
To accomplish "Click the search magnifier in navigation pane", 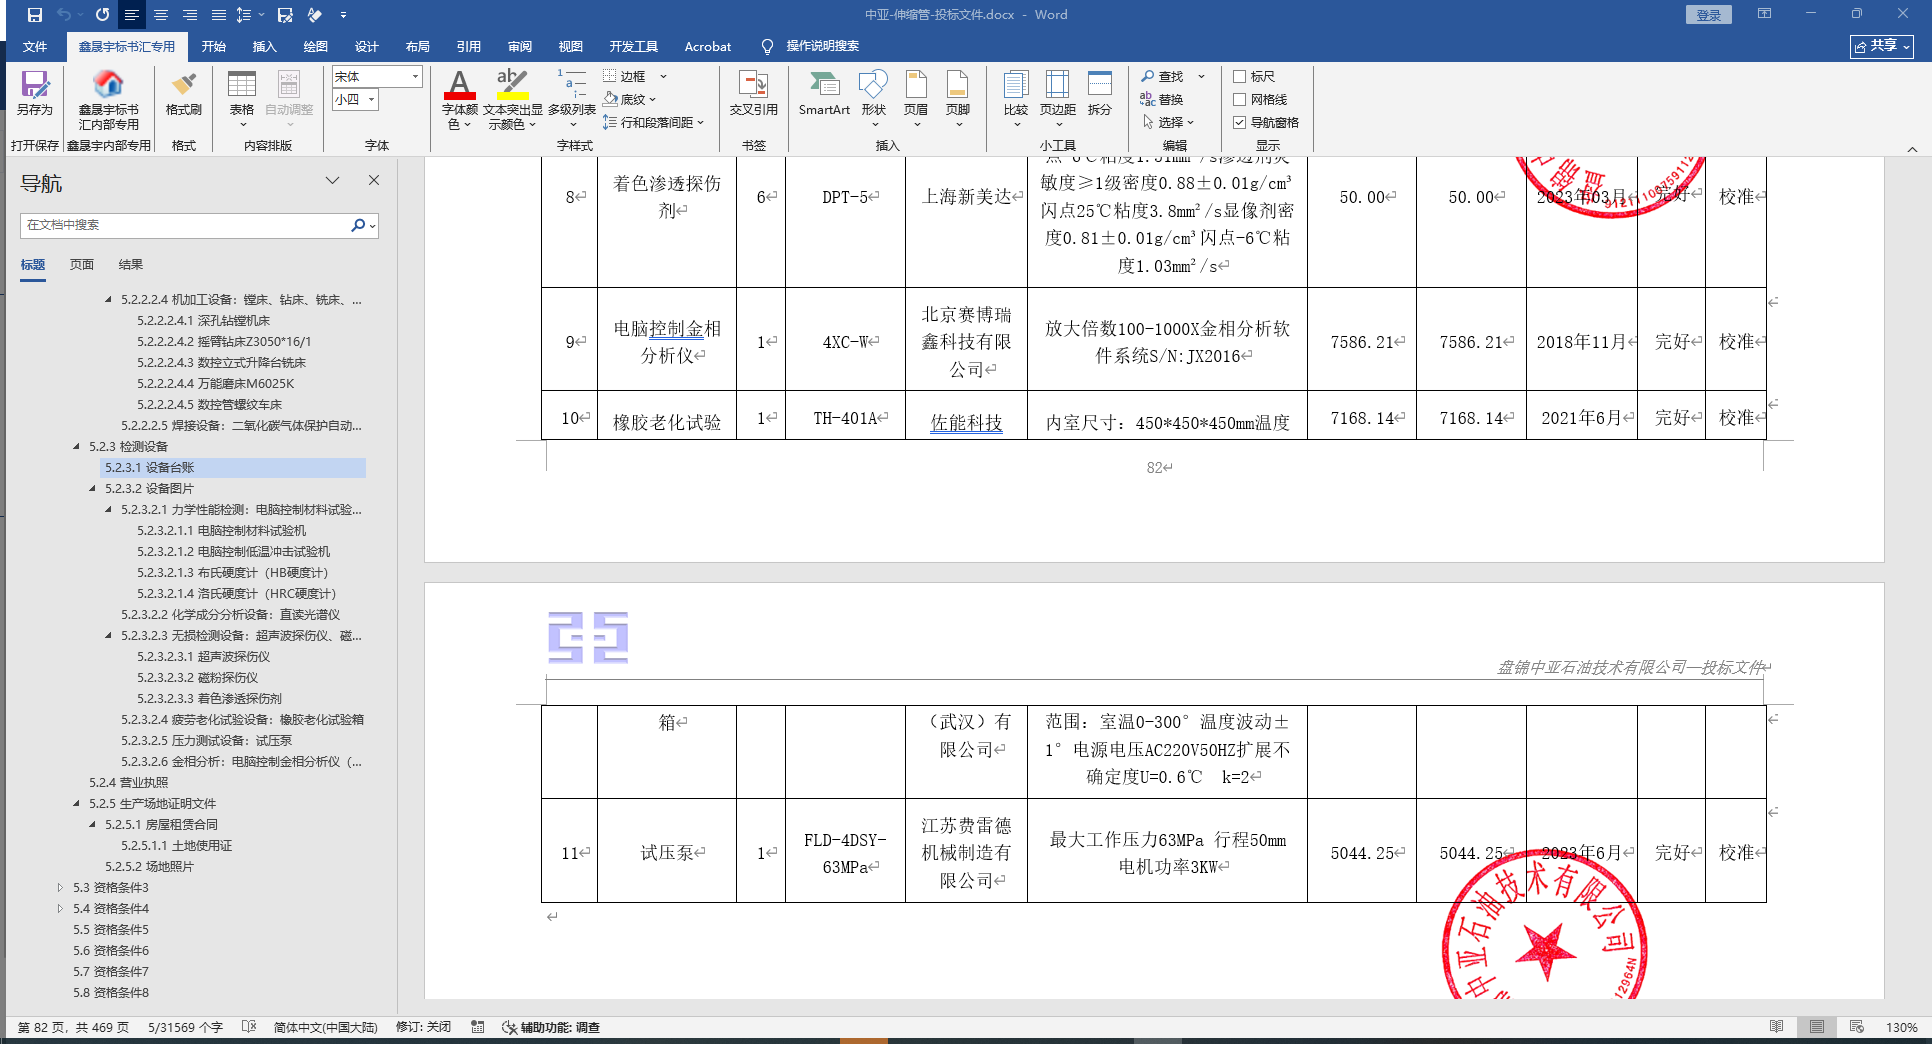I will pos(358,225).
